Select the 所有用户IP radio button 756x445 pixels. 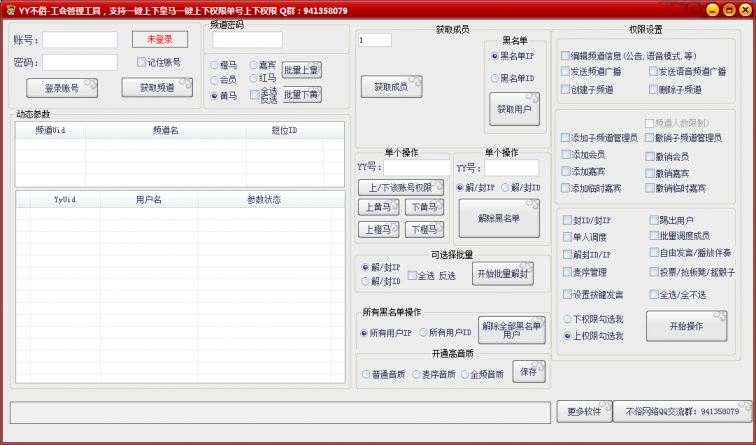[364, 333]
